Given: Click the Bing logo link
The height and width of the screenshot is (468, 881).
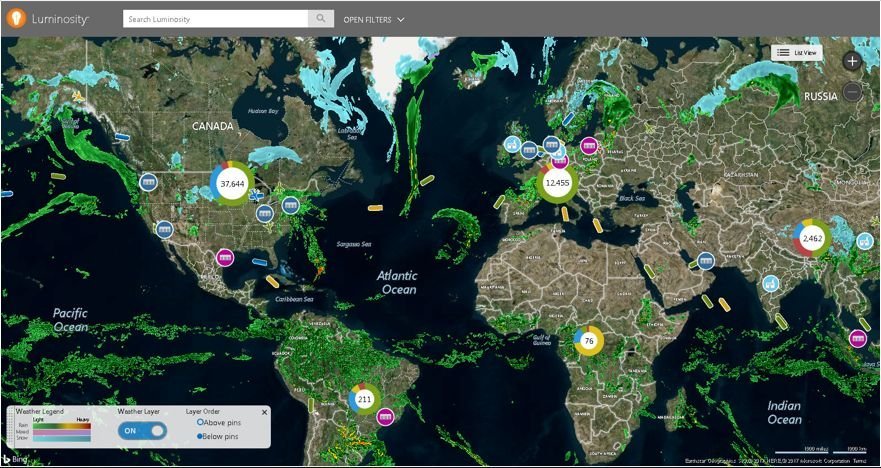Looking at the screenshot, I should point(16,458).
